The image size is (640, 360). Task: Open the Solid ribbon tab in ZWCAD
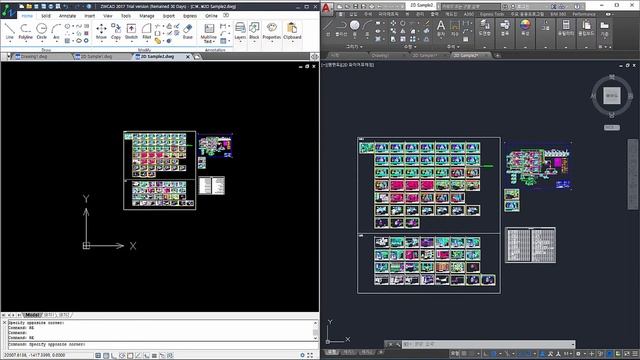click(46, 16)
